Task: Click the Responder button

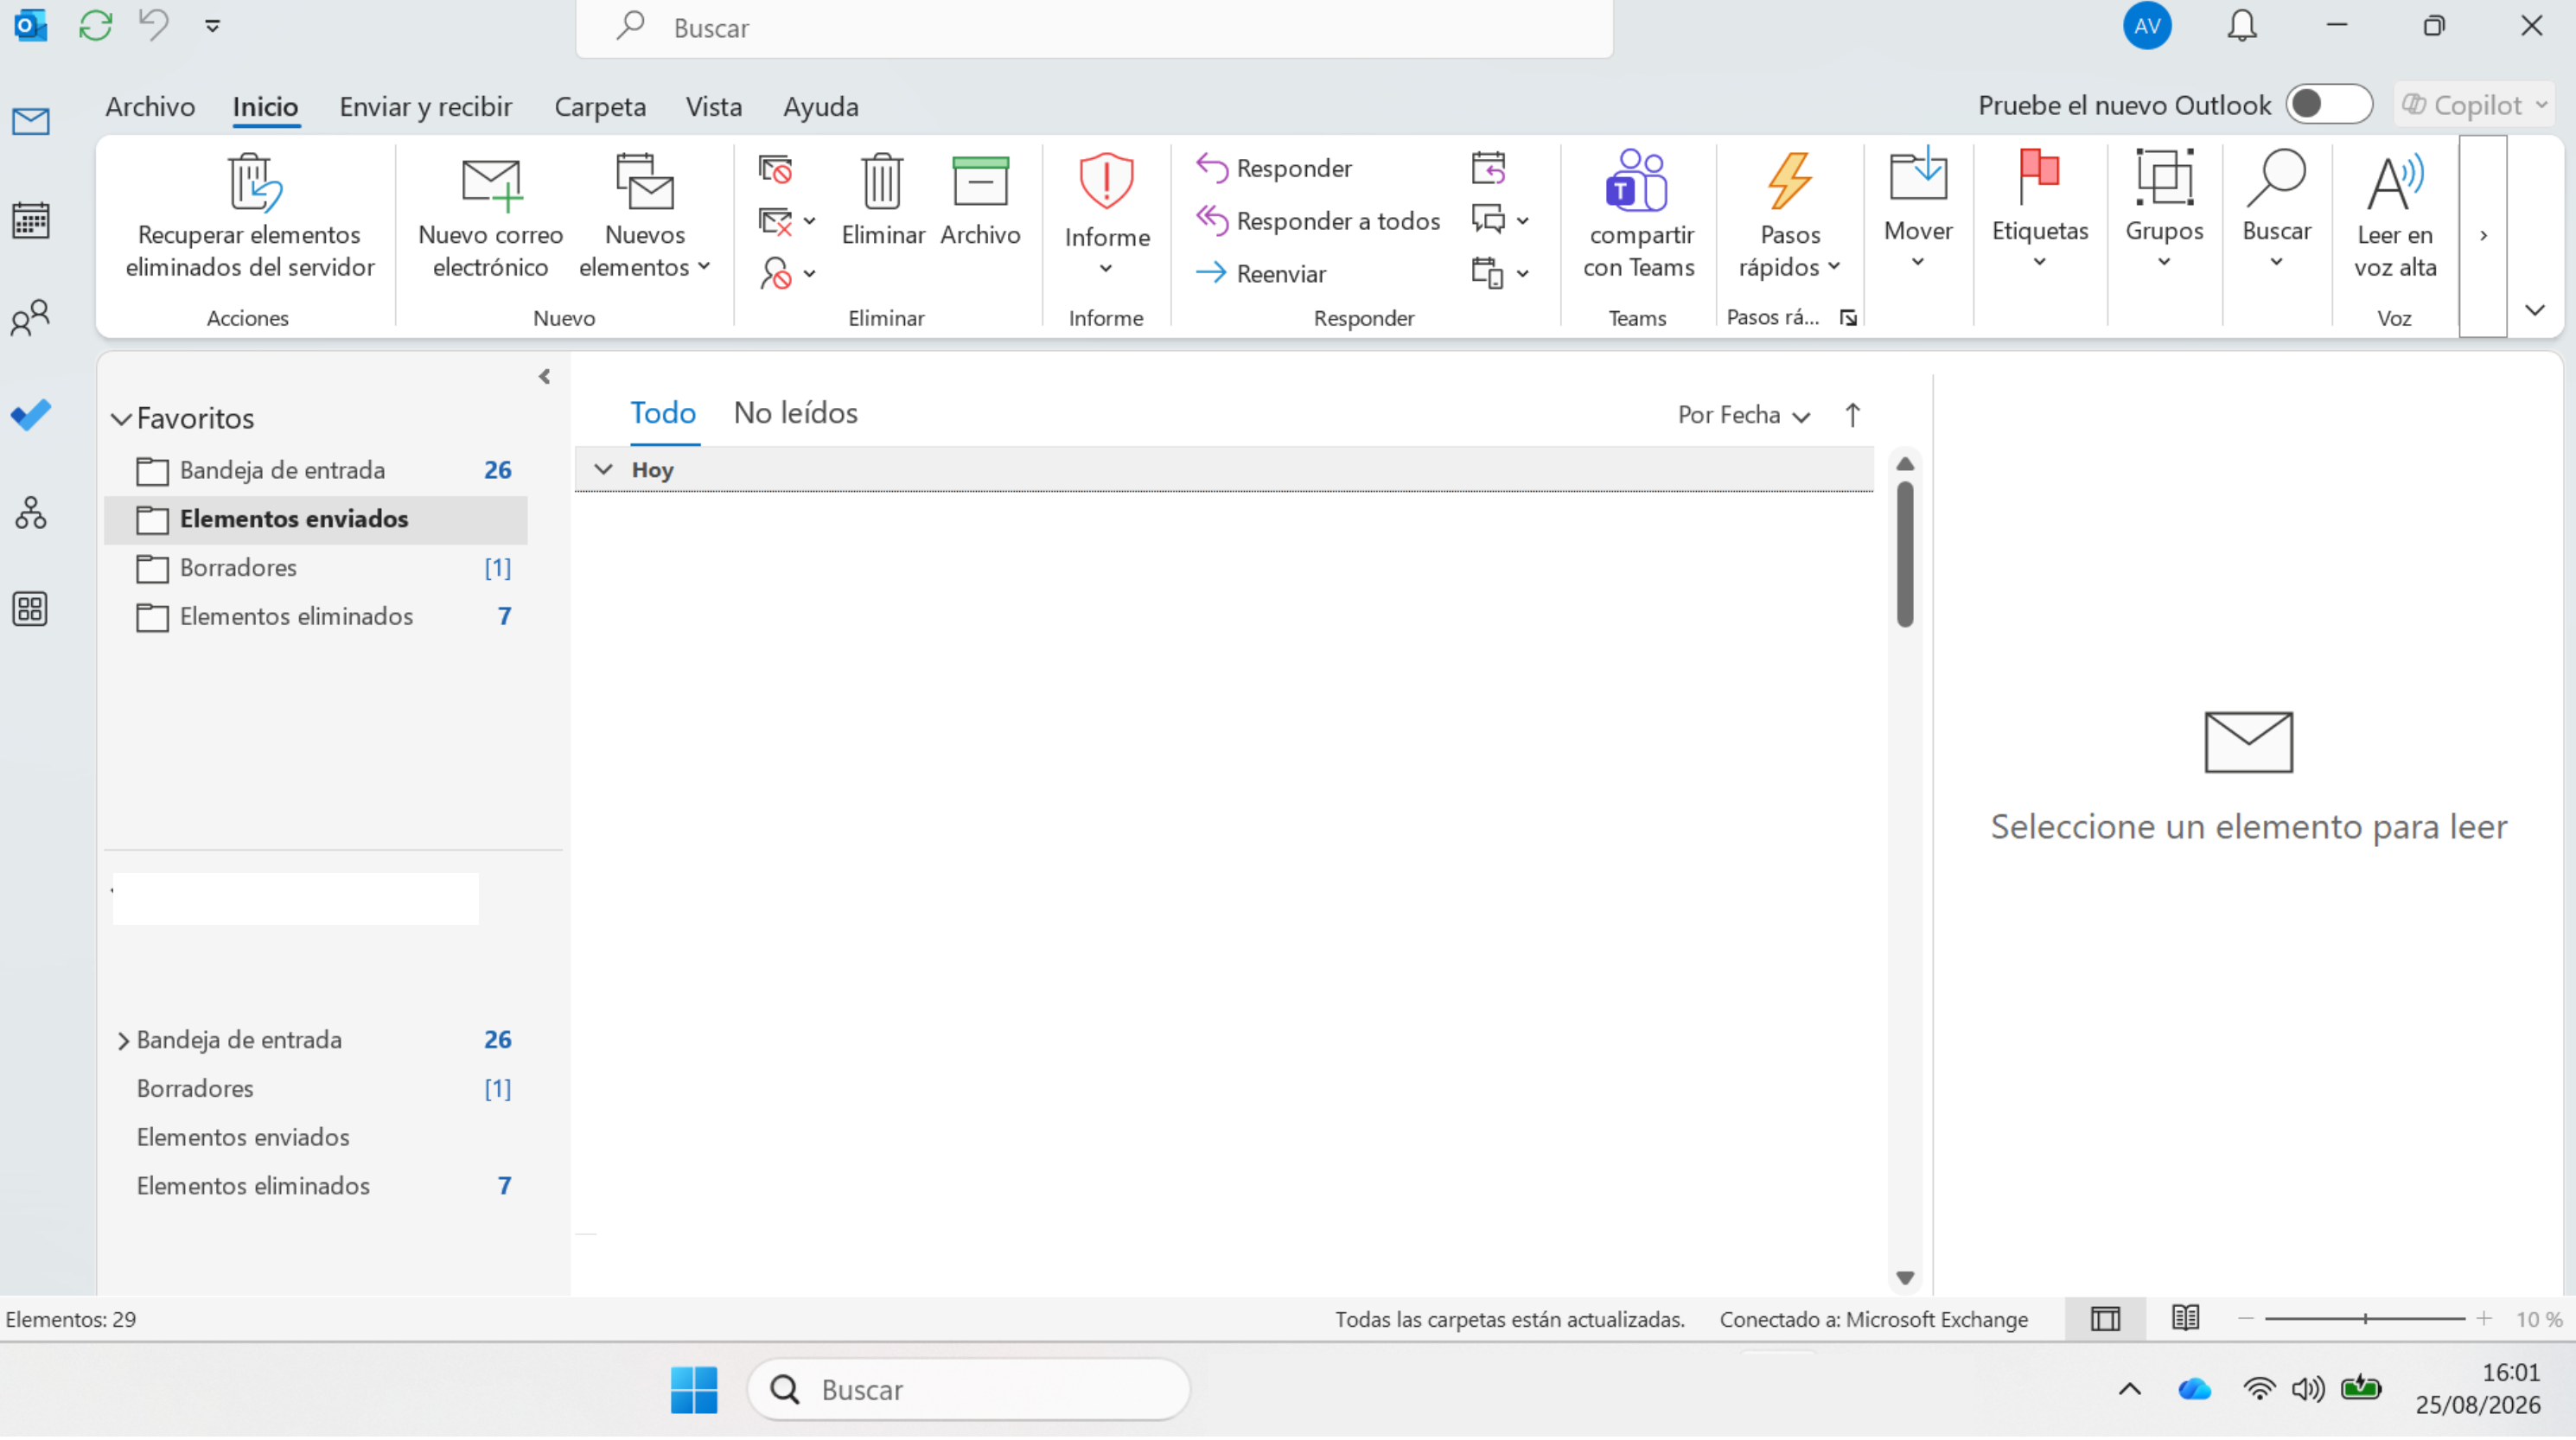Action: pyautogui.click(x=1275, y=168)
